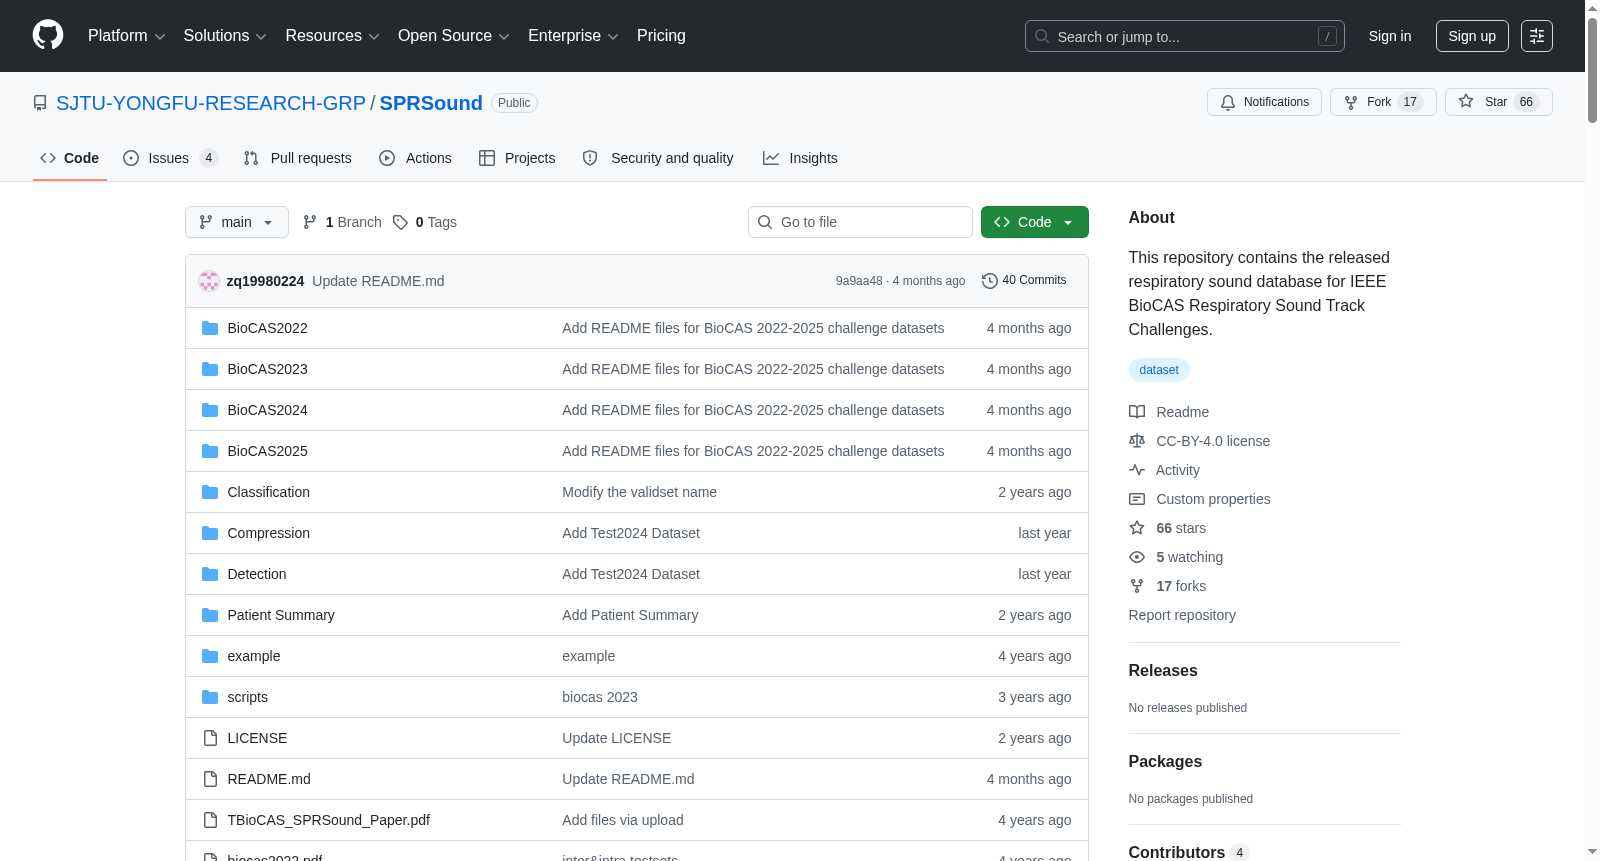This screenshot has height=861, width=1600.
Task: Open the BioCAS2024 folder icon
Action: 210,410
